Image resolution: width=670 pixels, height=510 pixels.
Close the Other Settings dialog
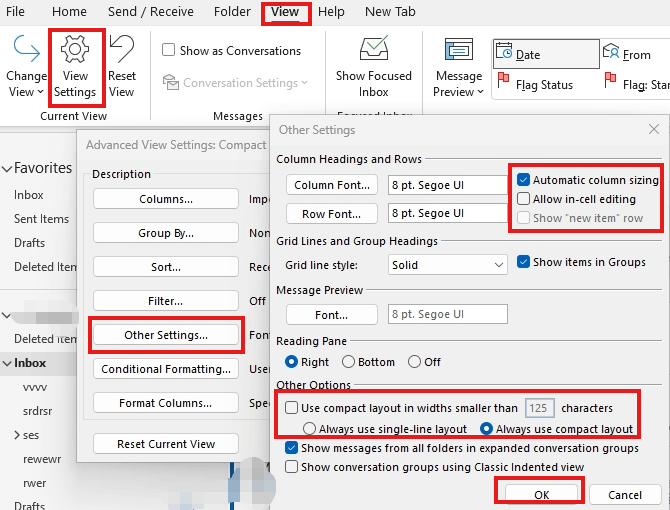click(x=653, y=129)
